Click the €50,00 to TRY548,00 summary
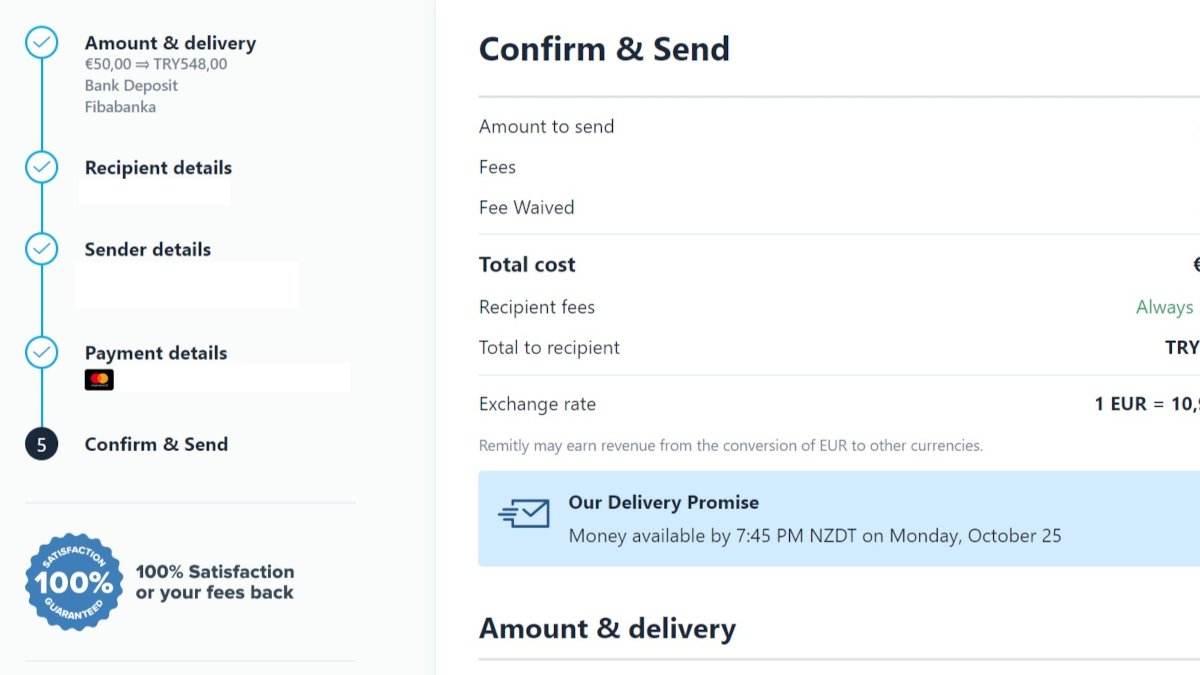 tap(156, 65)
